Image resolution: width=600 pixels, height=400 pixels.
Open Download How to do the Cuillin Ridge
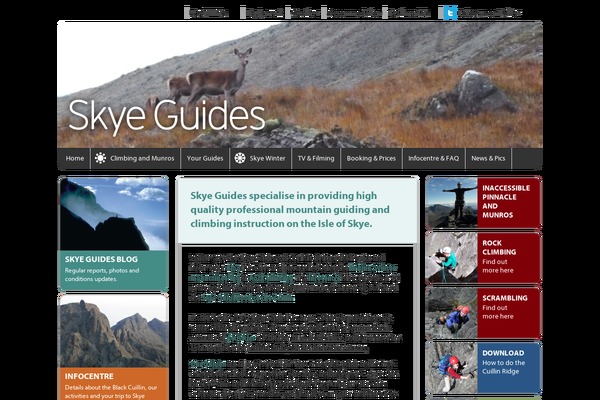484,368
